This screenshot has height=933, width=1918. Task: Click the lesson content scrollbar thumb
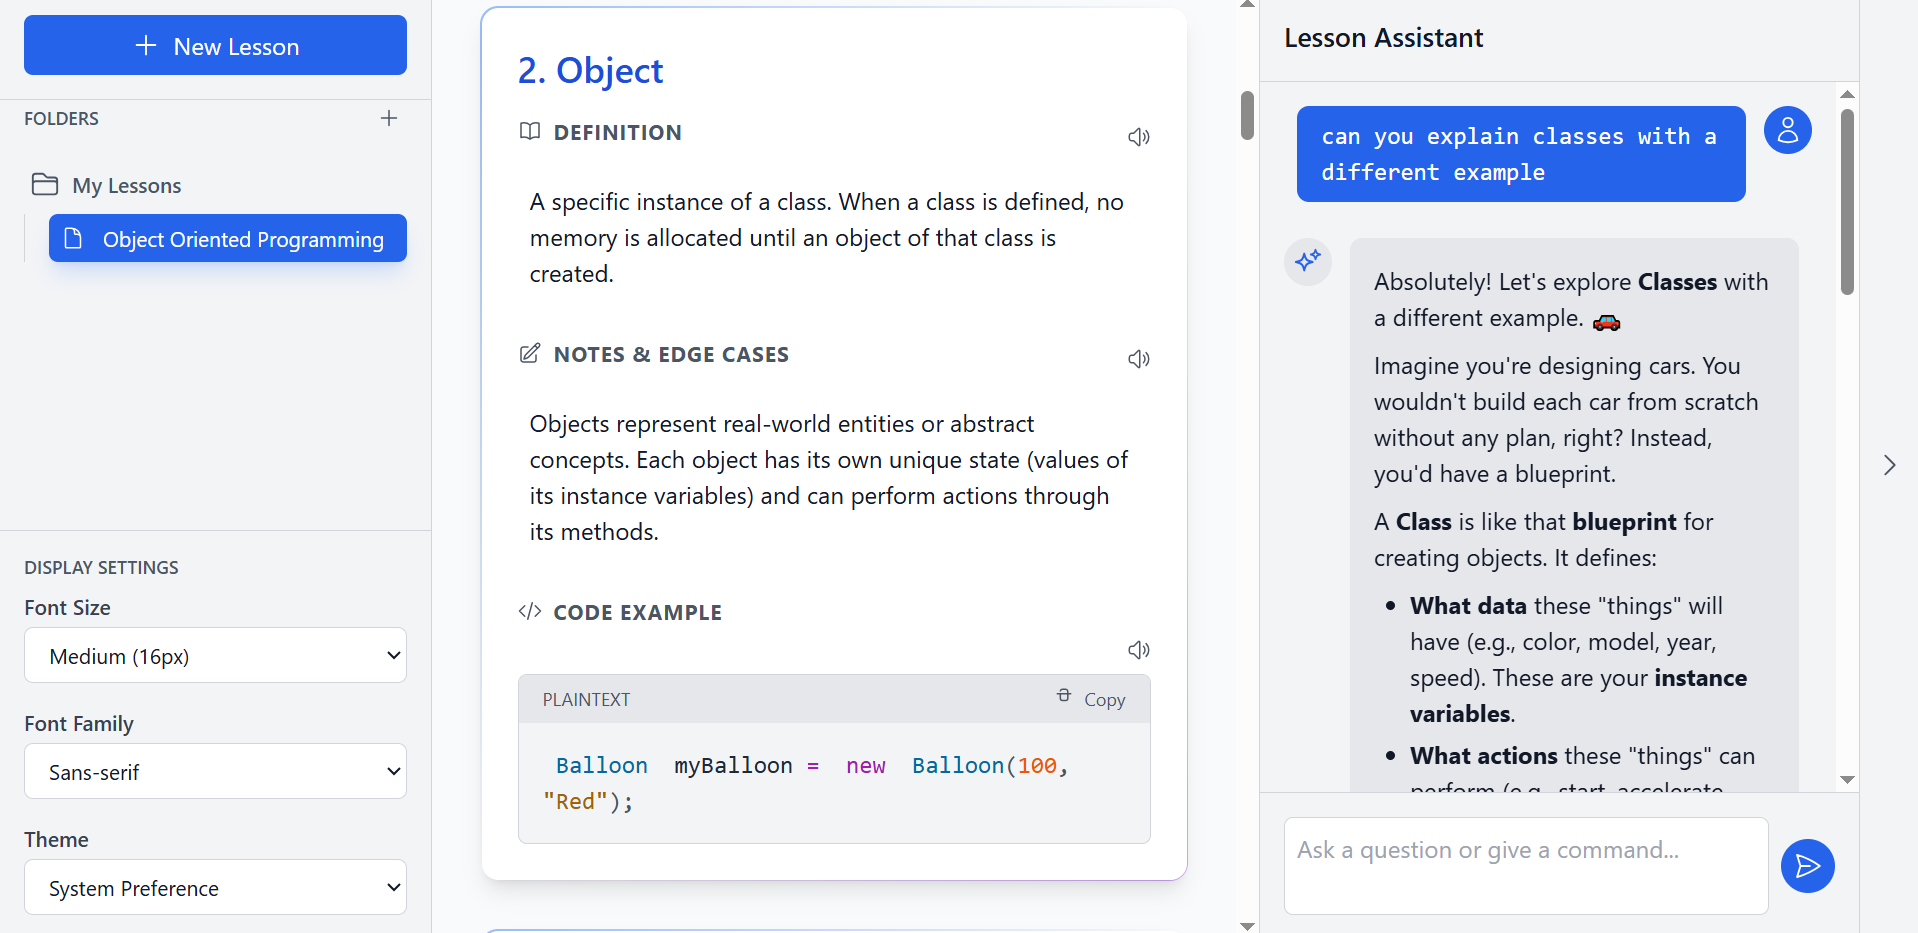click(x=1247, y=116)
